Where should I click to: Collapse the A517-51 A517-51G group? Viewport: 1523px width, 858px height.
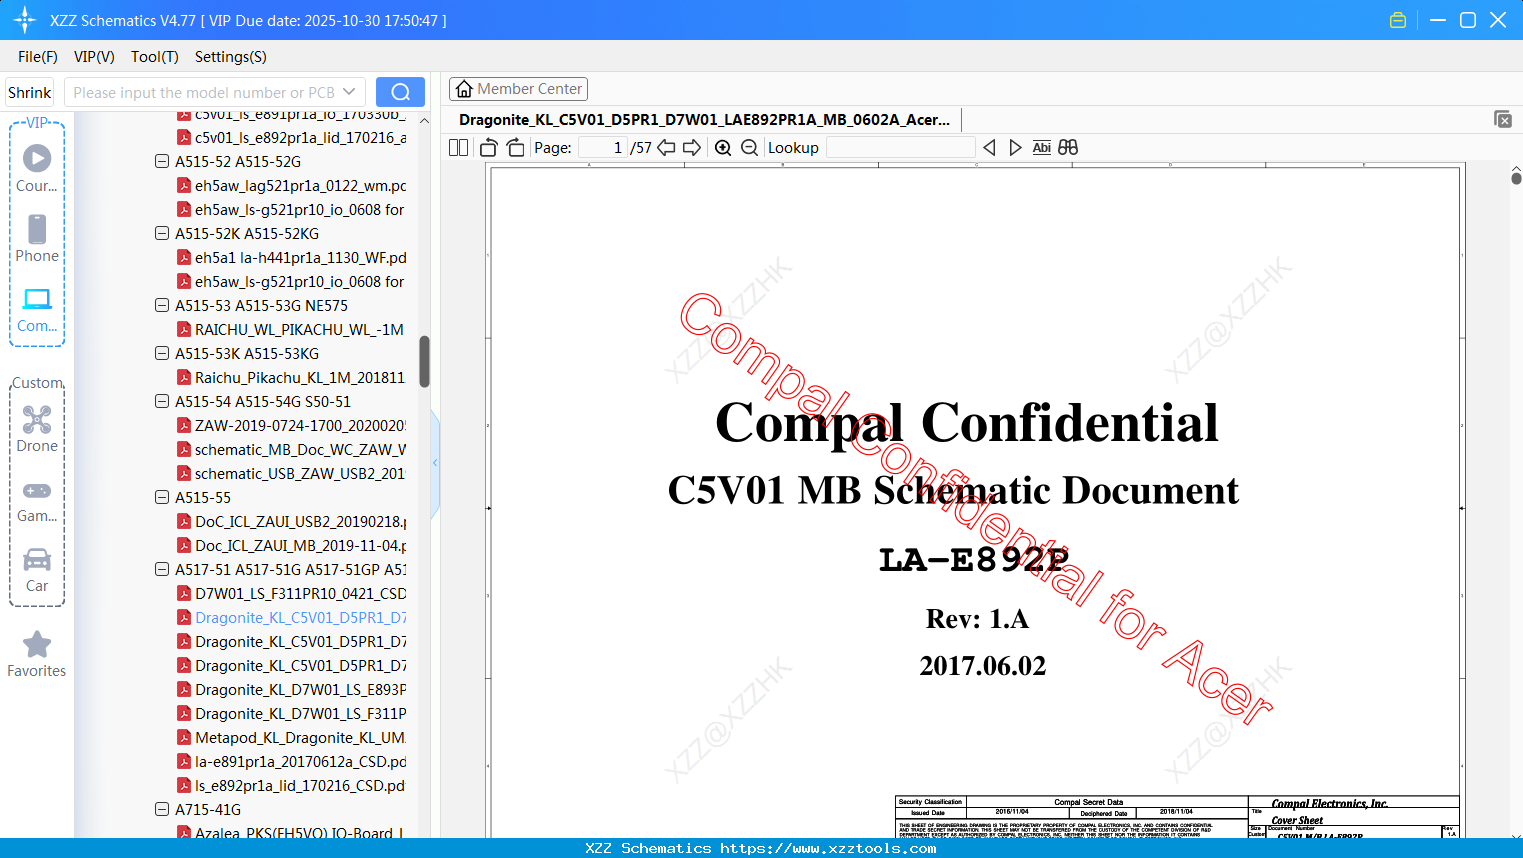click(162, 569)
